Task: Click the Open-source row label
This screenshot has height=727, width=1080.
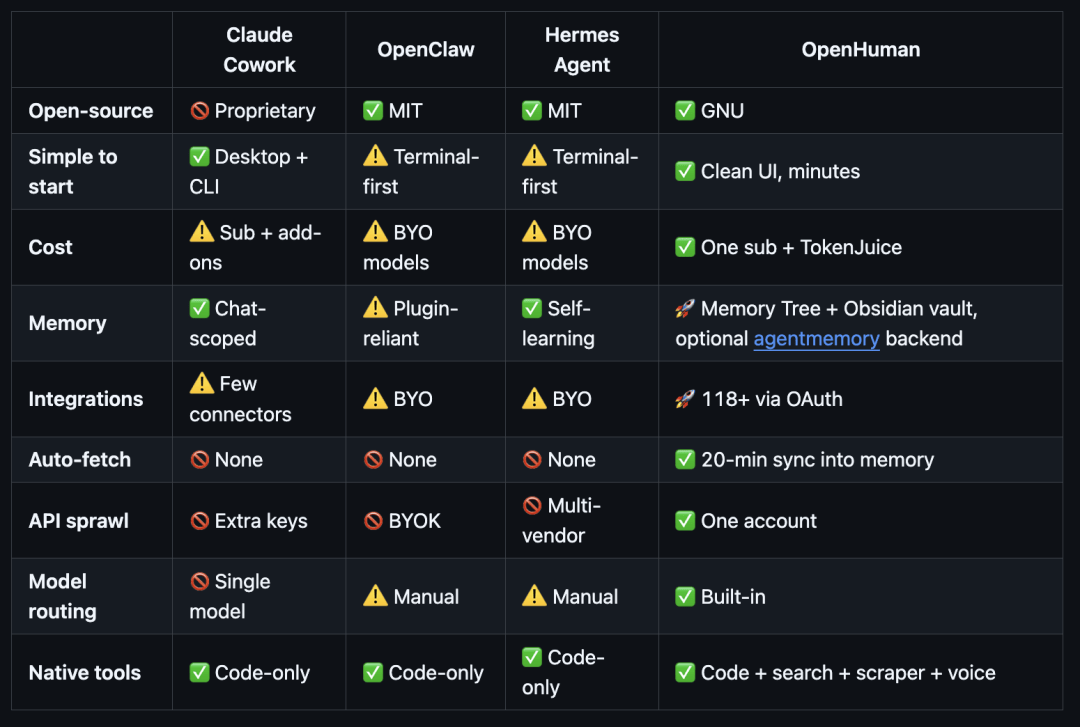Action: click(x=91, y=110)
